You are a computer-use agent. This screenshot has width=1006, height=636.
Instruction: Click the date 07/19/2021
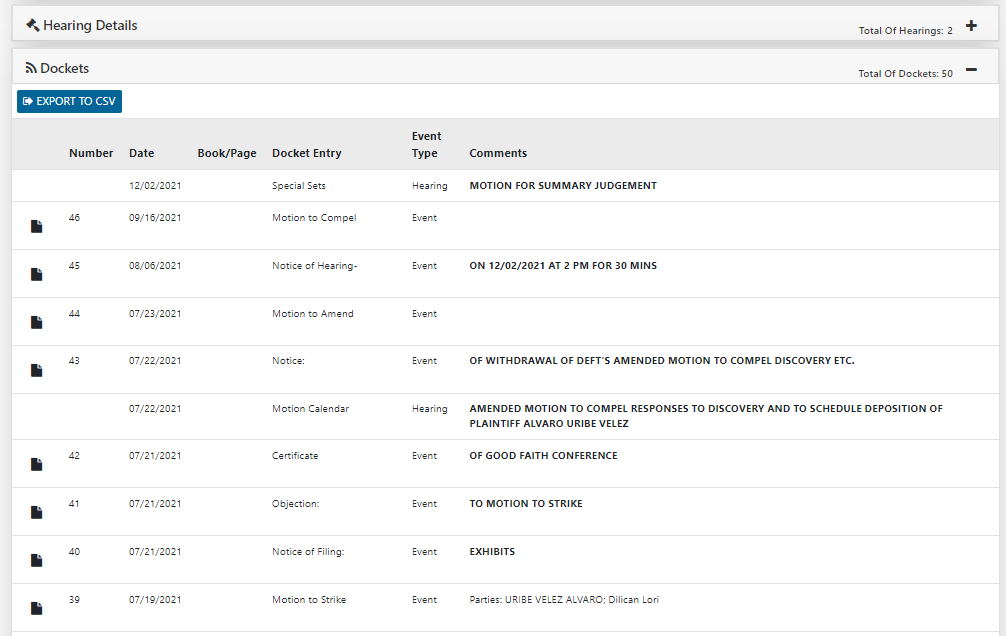coord(155,599)
